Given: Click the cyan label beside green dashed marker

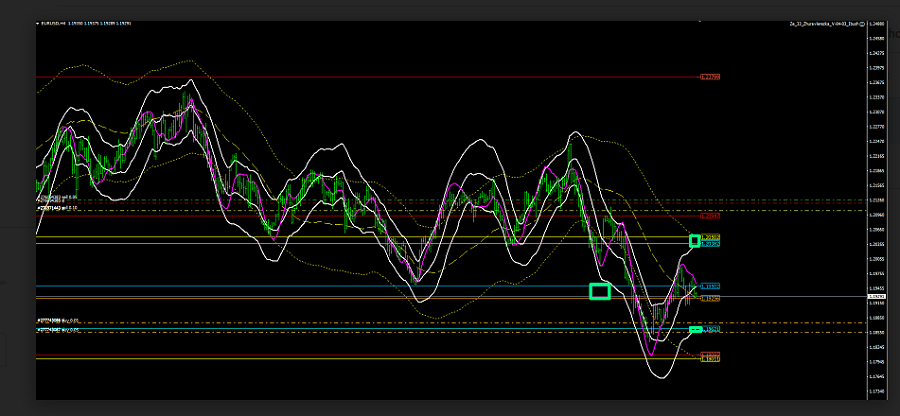Looking at the screenshot, I should point(711,329).
